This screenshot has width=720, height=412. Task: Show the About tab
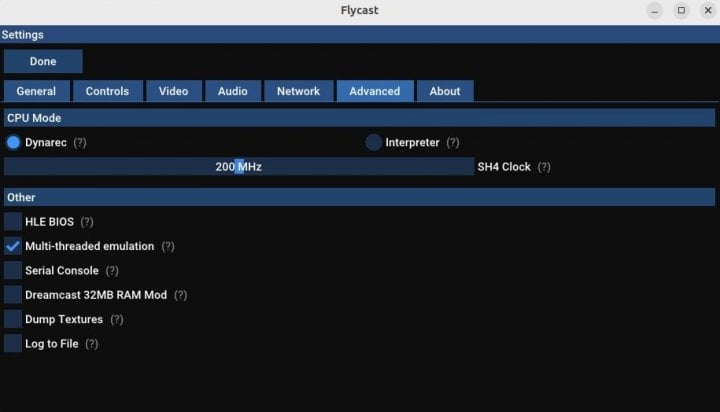pos(445,91)
